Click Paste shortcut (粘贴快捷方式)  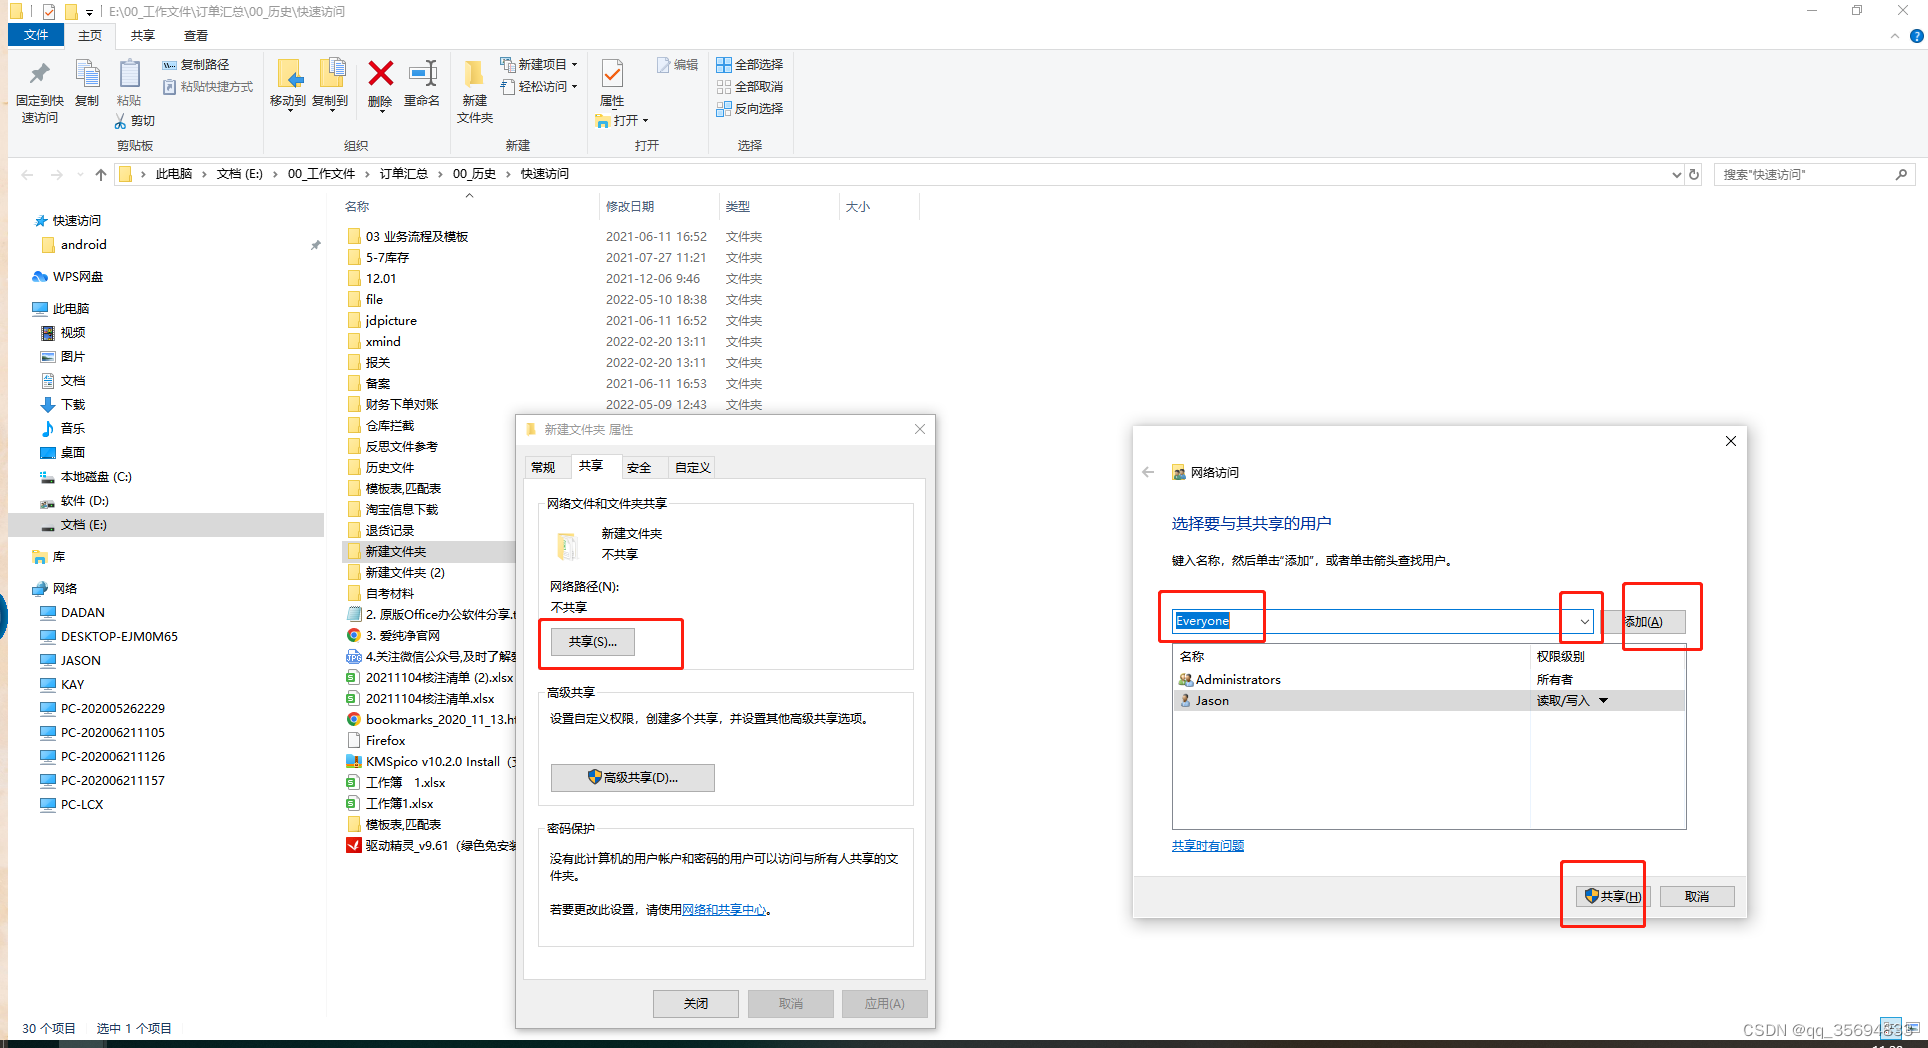[208, 87]
